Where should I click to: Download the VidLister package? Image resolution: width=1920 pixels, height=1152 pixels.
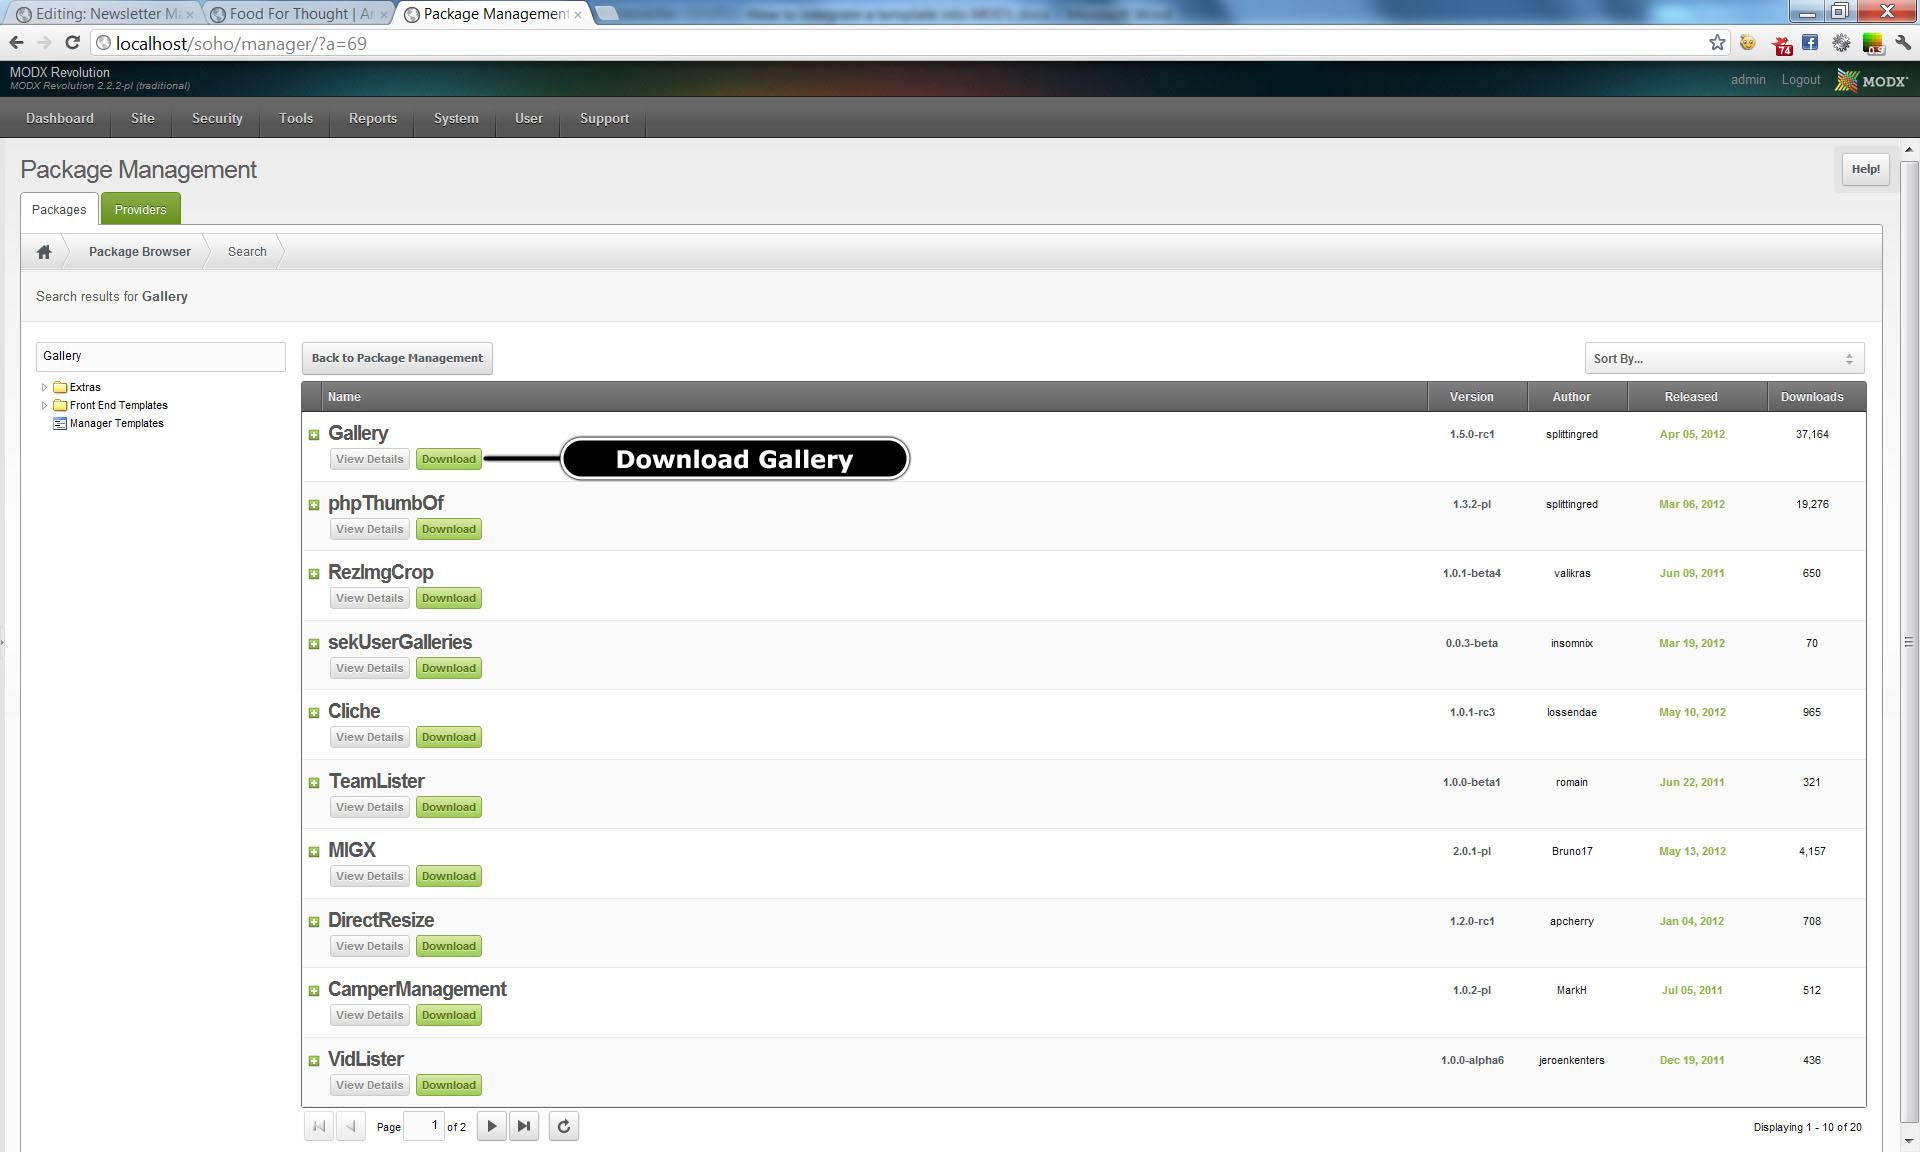pyautogui.click(x=449, y=1085)
